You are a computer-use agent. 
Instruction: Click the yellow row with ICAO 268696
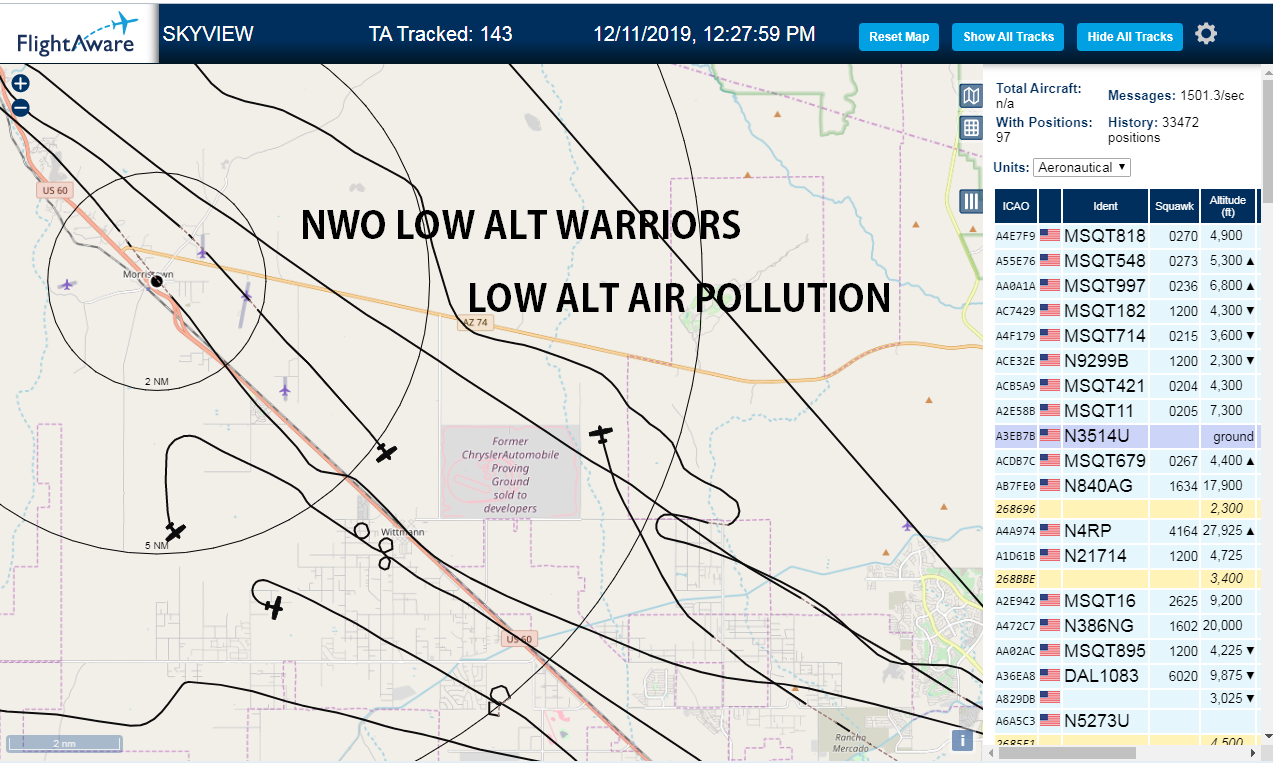click(1126, 508)
